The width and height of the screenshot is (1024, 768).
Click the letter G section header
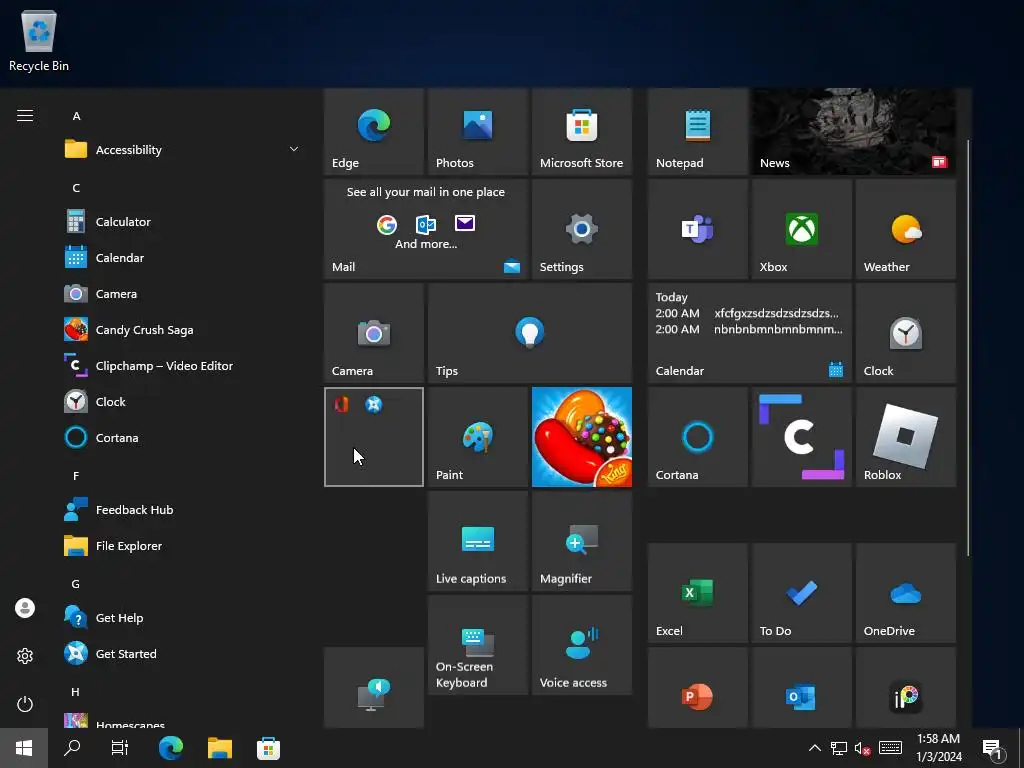tap(76, 584)
